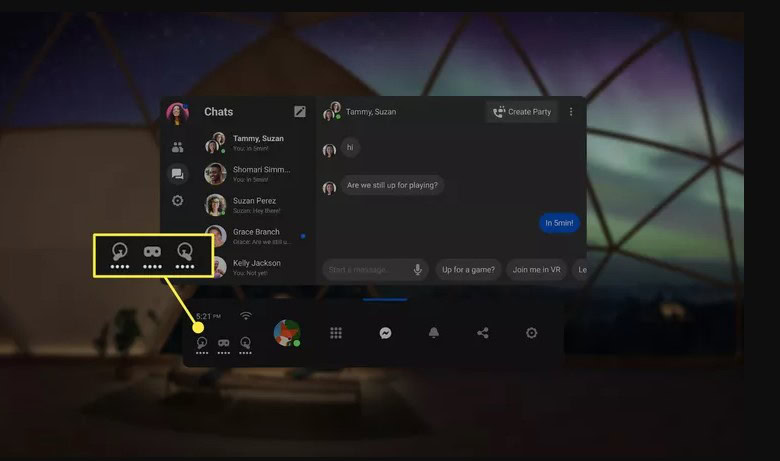Open the apps grid in menu bar

[336, 333]
